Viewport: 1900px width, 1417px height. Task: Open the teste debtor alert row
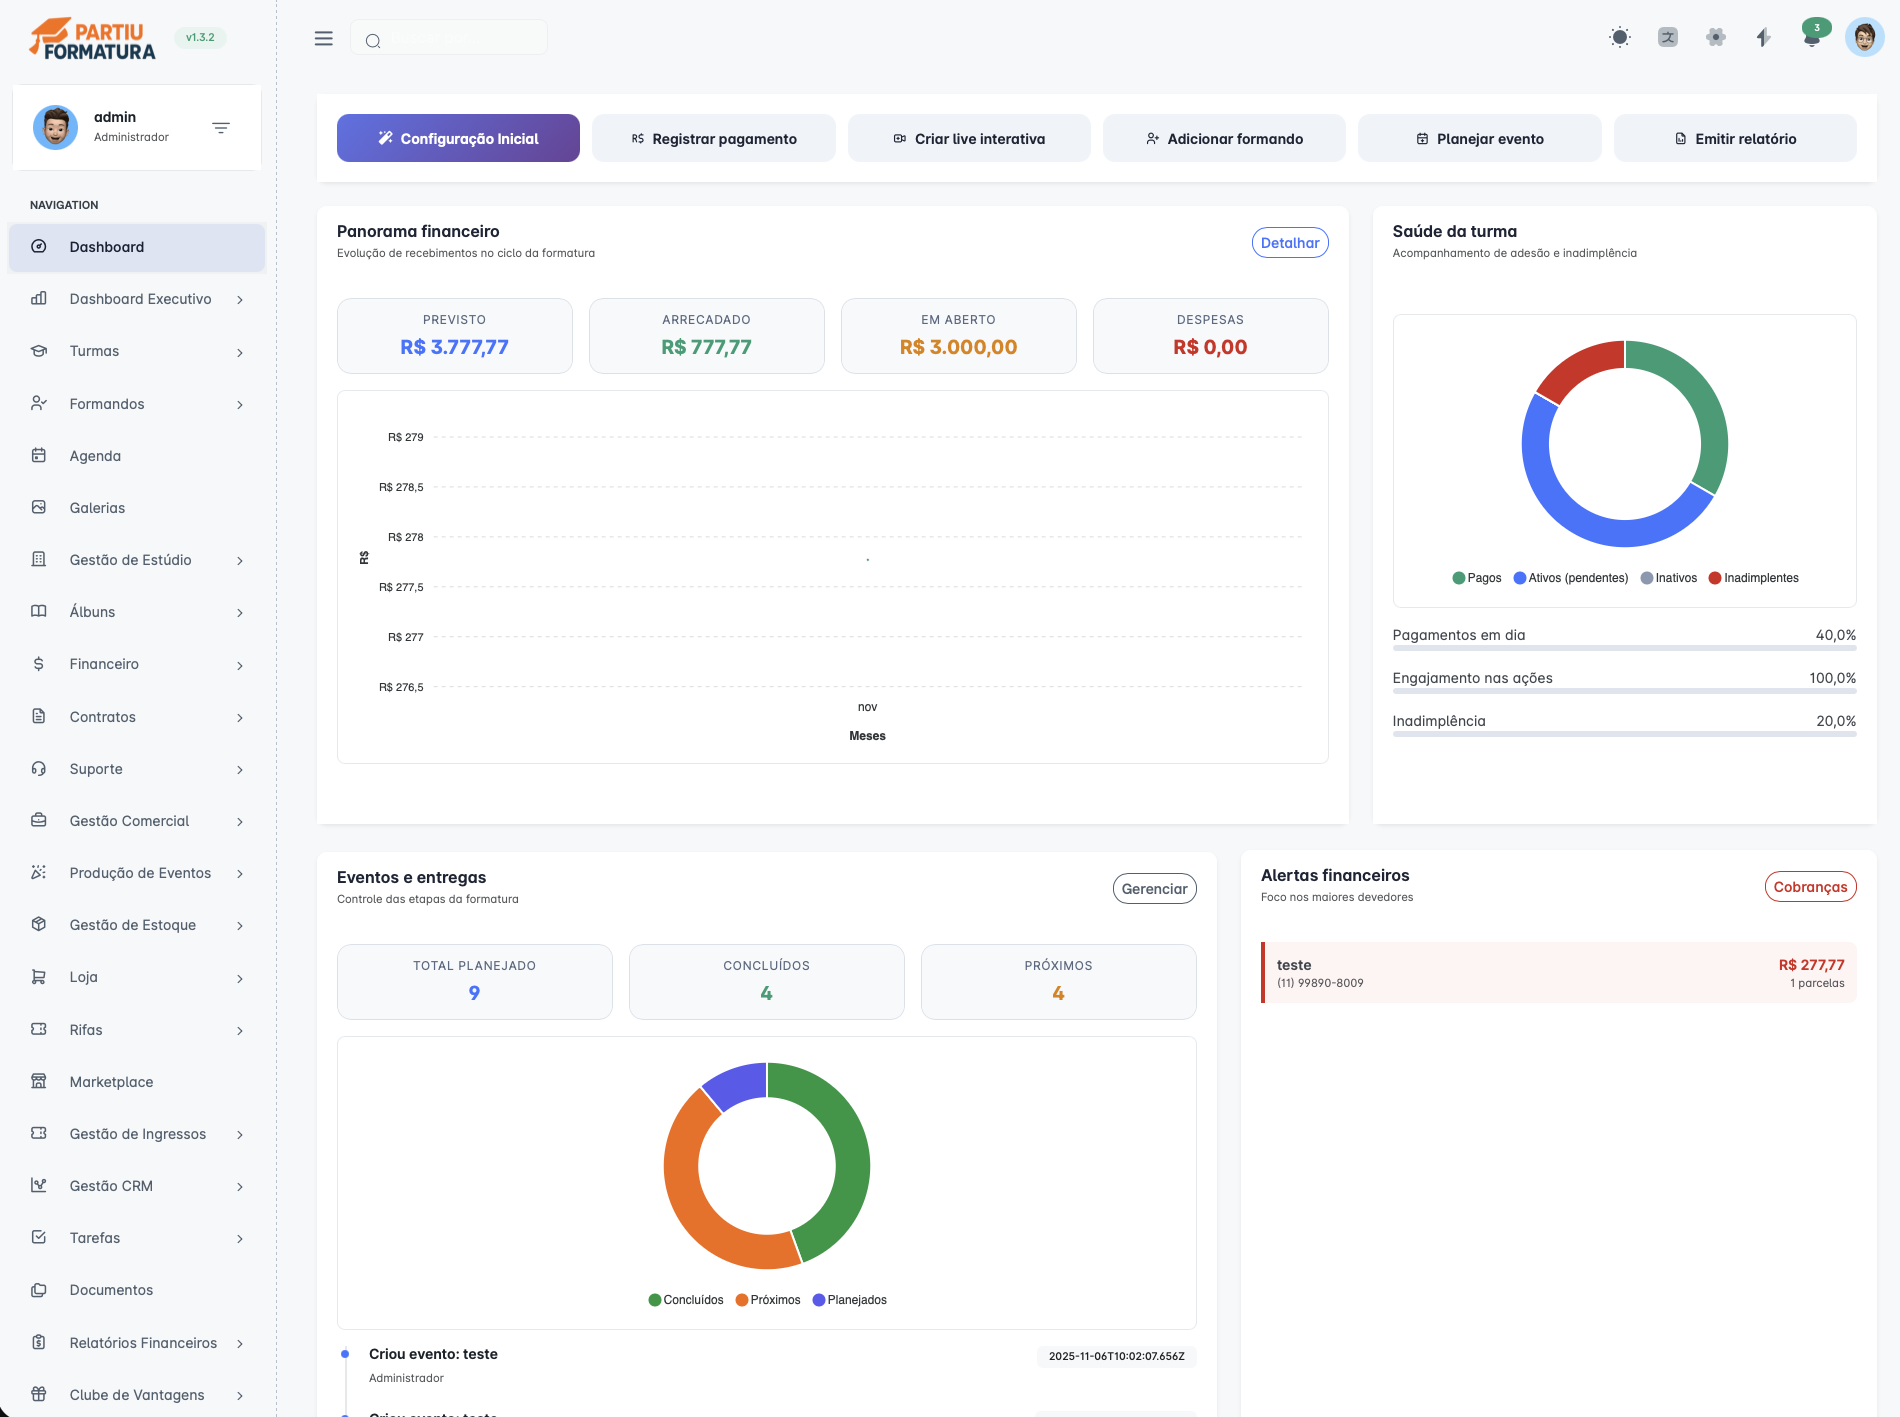point(1558,973)
